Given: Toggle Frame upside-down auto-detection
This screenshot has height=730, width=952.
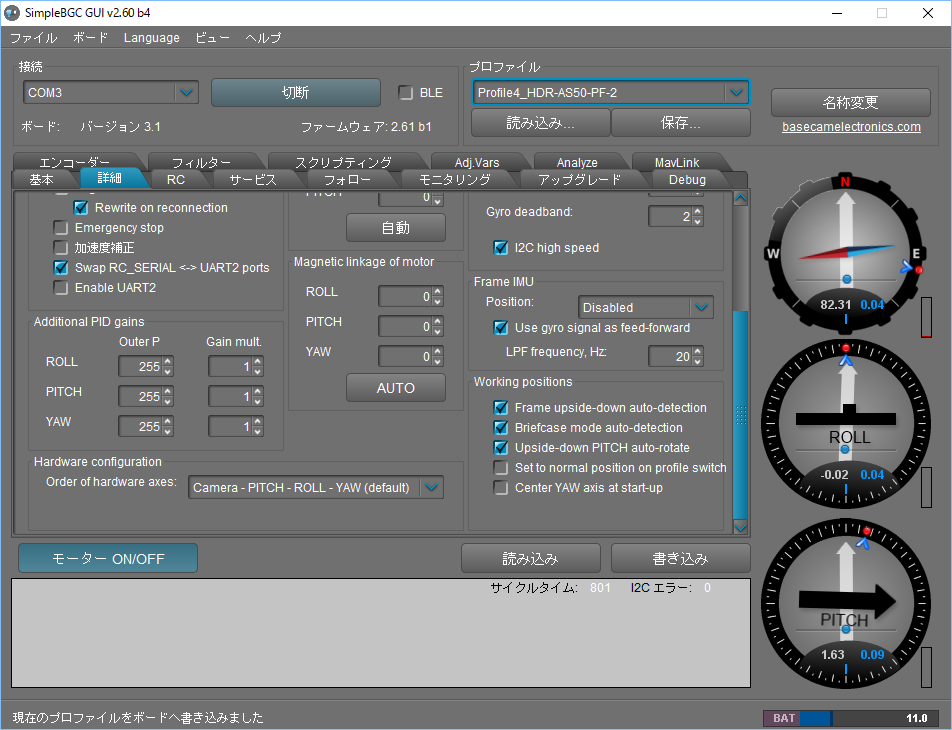Looking at the screenshot, I should coord(501,408).
